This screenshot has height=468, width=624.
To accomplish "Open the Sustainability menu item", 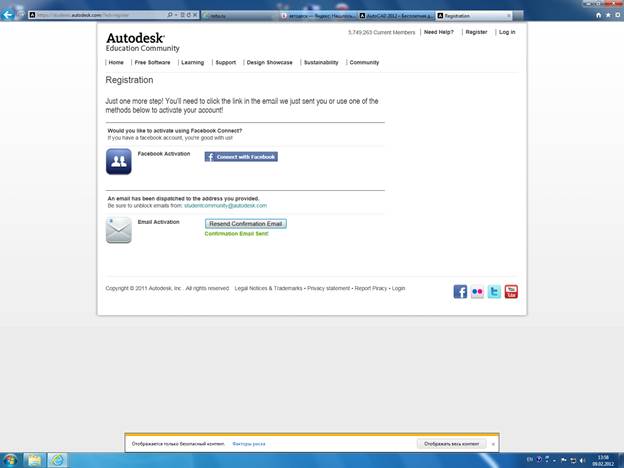I will pyautogui.click(x=321, y=62).
